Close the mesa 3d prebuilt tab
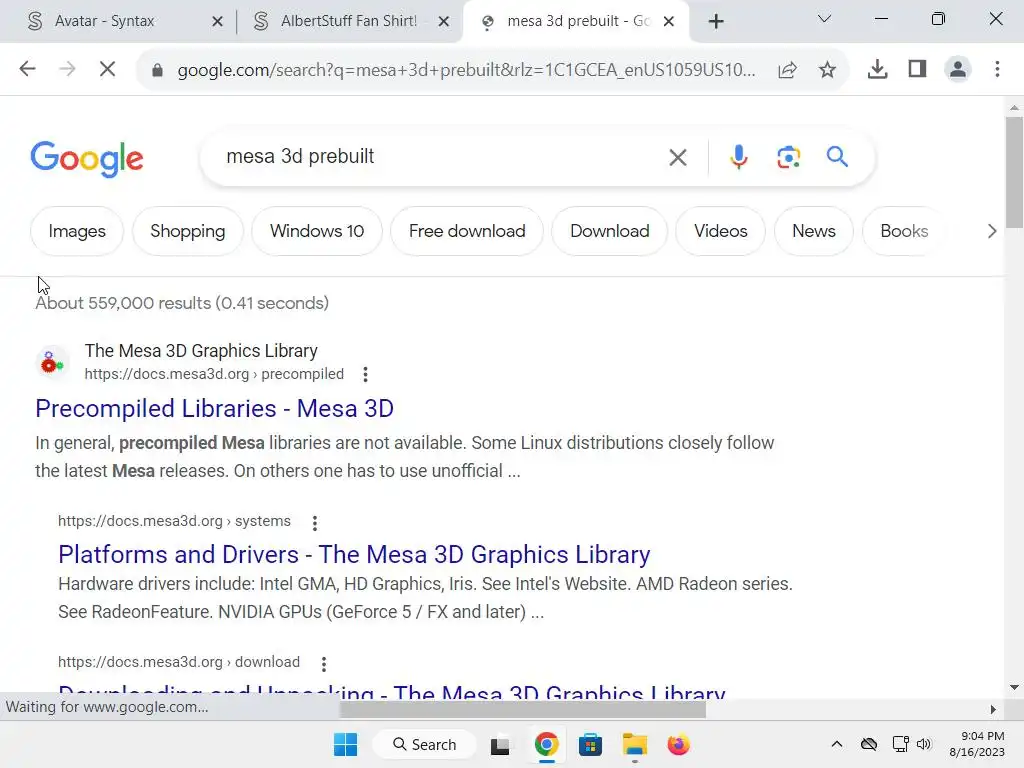Viewport: 1024px width, 768px height. tap(669, 22)
